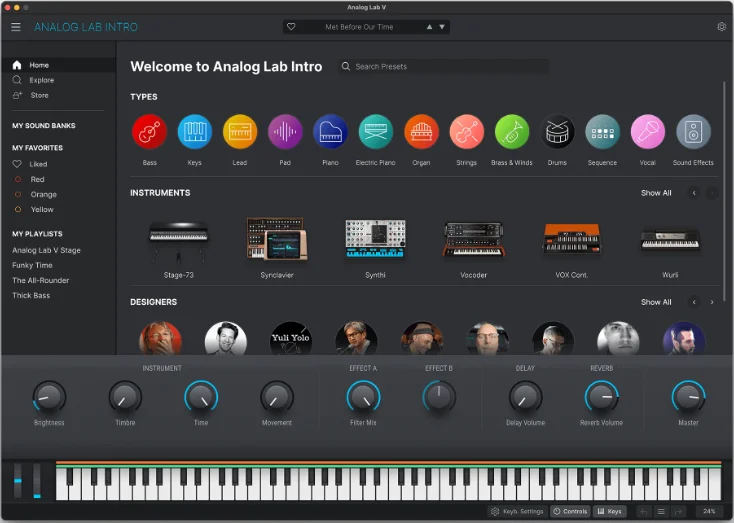This screenshot has width=734, height=523.
Task: Click the Movement knob
Action: (277, 397)
